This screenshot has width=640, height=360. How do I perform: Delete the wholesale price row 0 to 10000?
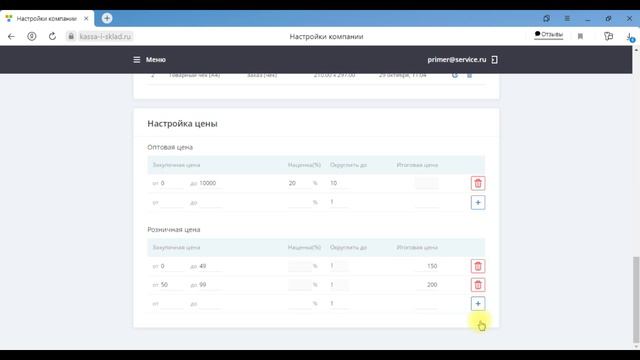pos(478,183)
